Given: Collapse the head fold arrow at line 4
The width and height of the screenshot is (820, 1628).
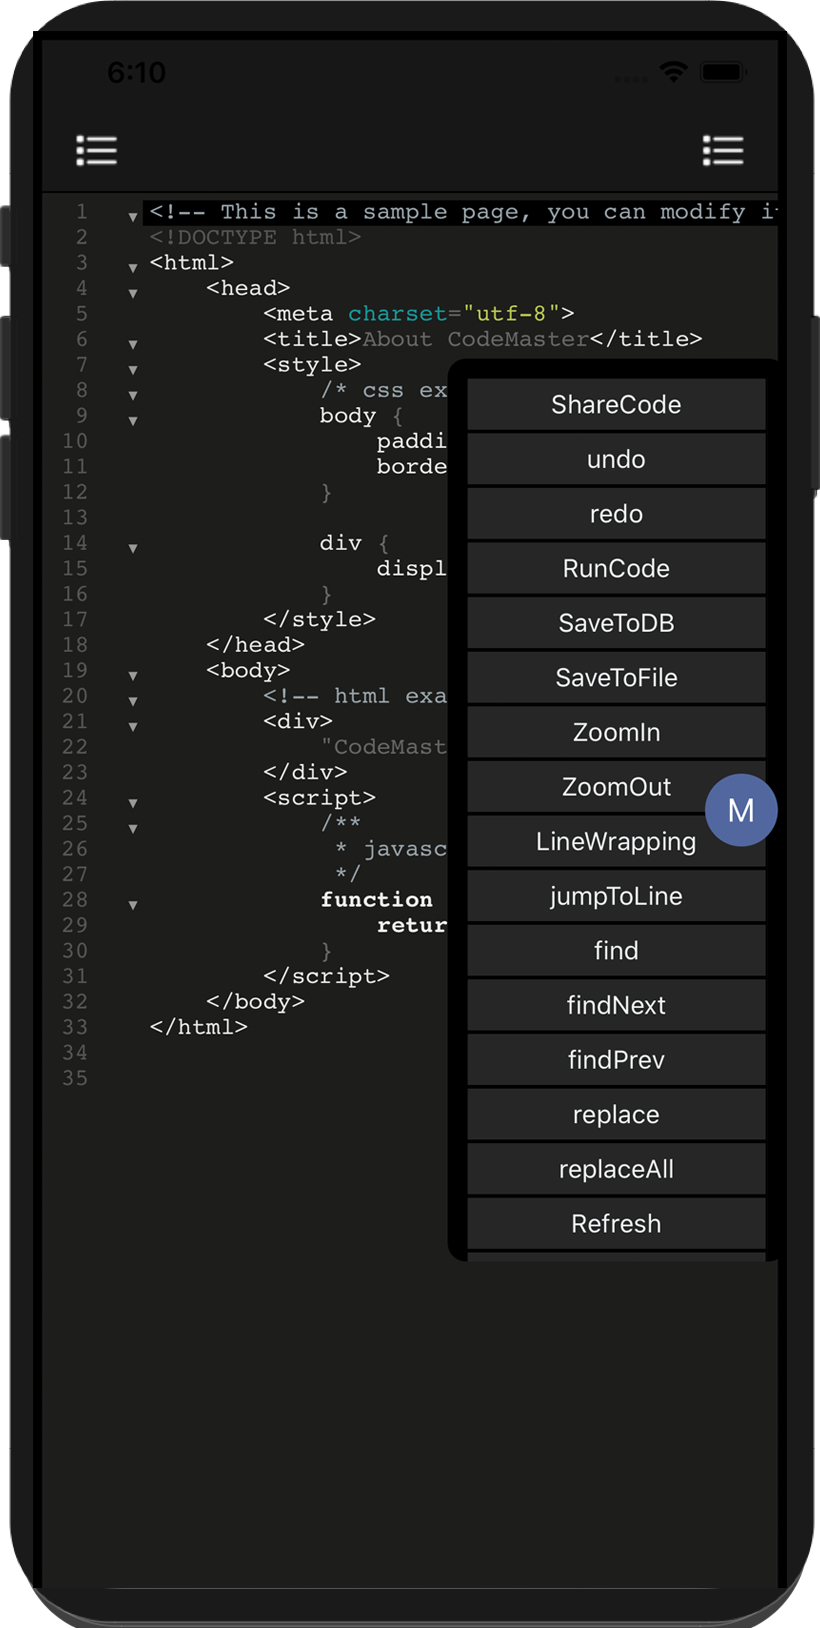Looking at the screenshot, I should pyautogui.click(x=133, y=294).
